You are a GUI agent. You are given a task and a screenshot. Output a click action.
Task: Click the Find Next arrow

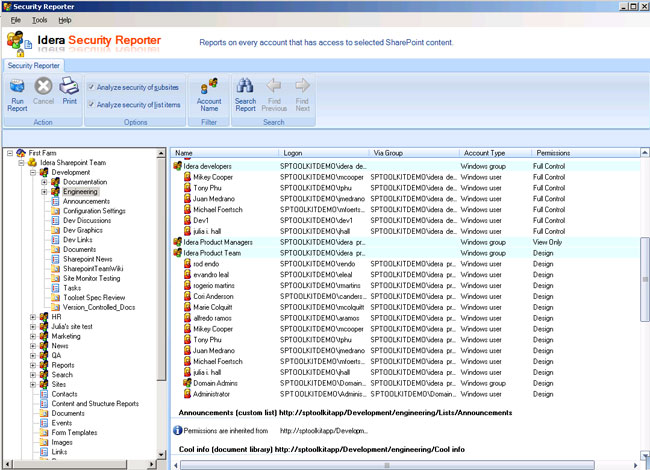(302, 85)
